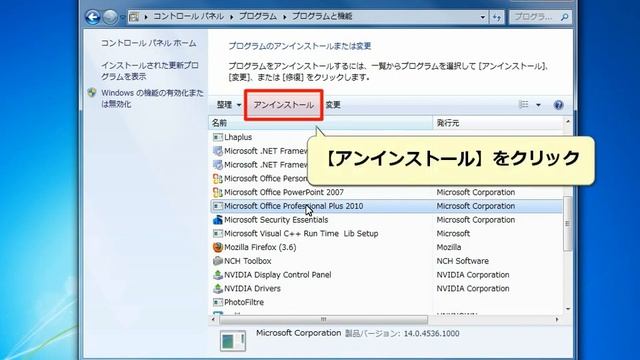Click the second Microsoft .NET Framework icon
The height and width of the screenshot is (360, 640).
(x=218, y=165)
